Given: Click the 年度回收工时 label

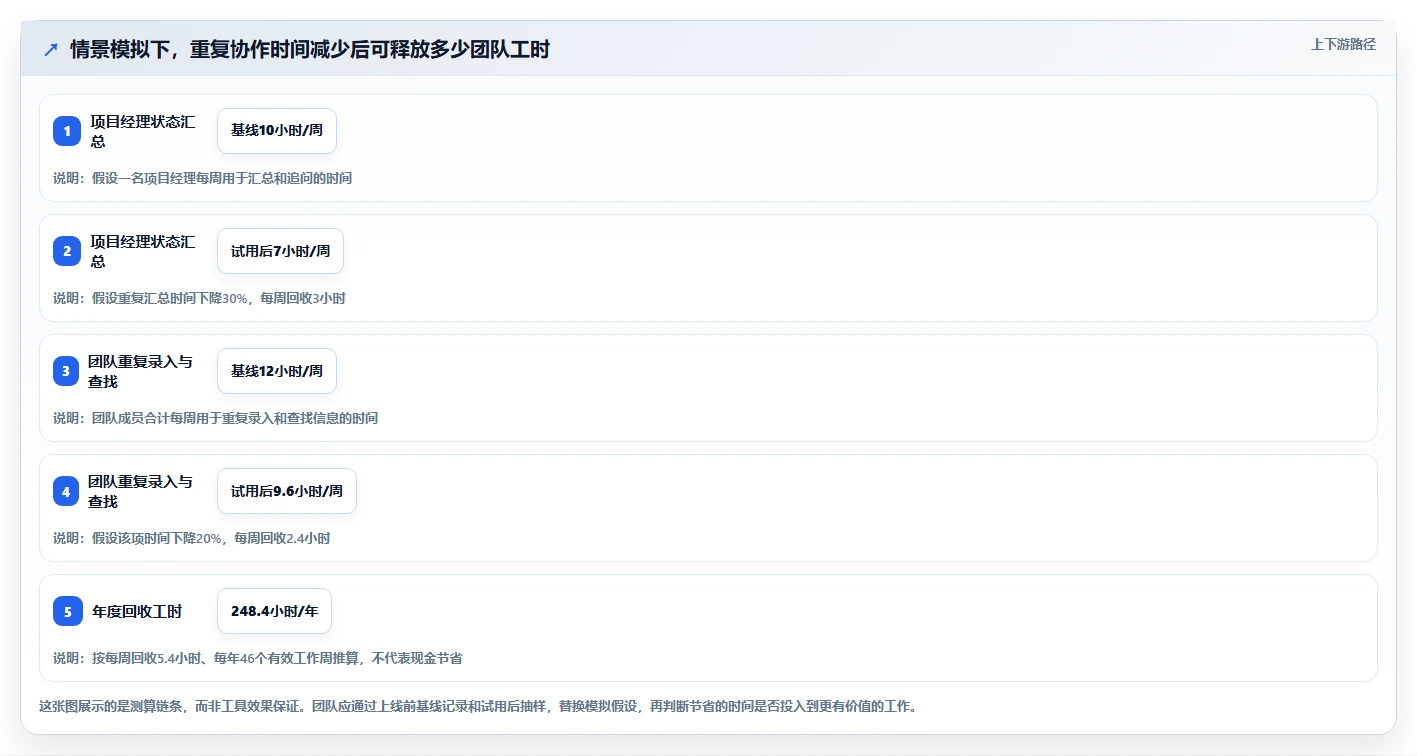Looking at the screenshot, I should (137, 611).
